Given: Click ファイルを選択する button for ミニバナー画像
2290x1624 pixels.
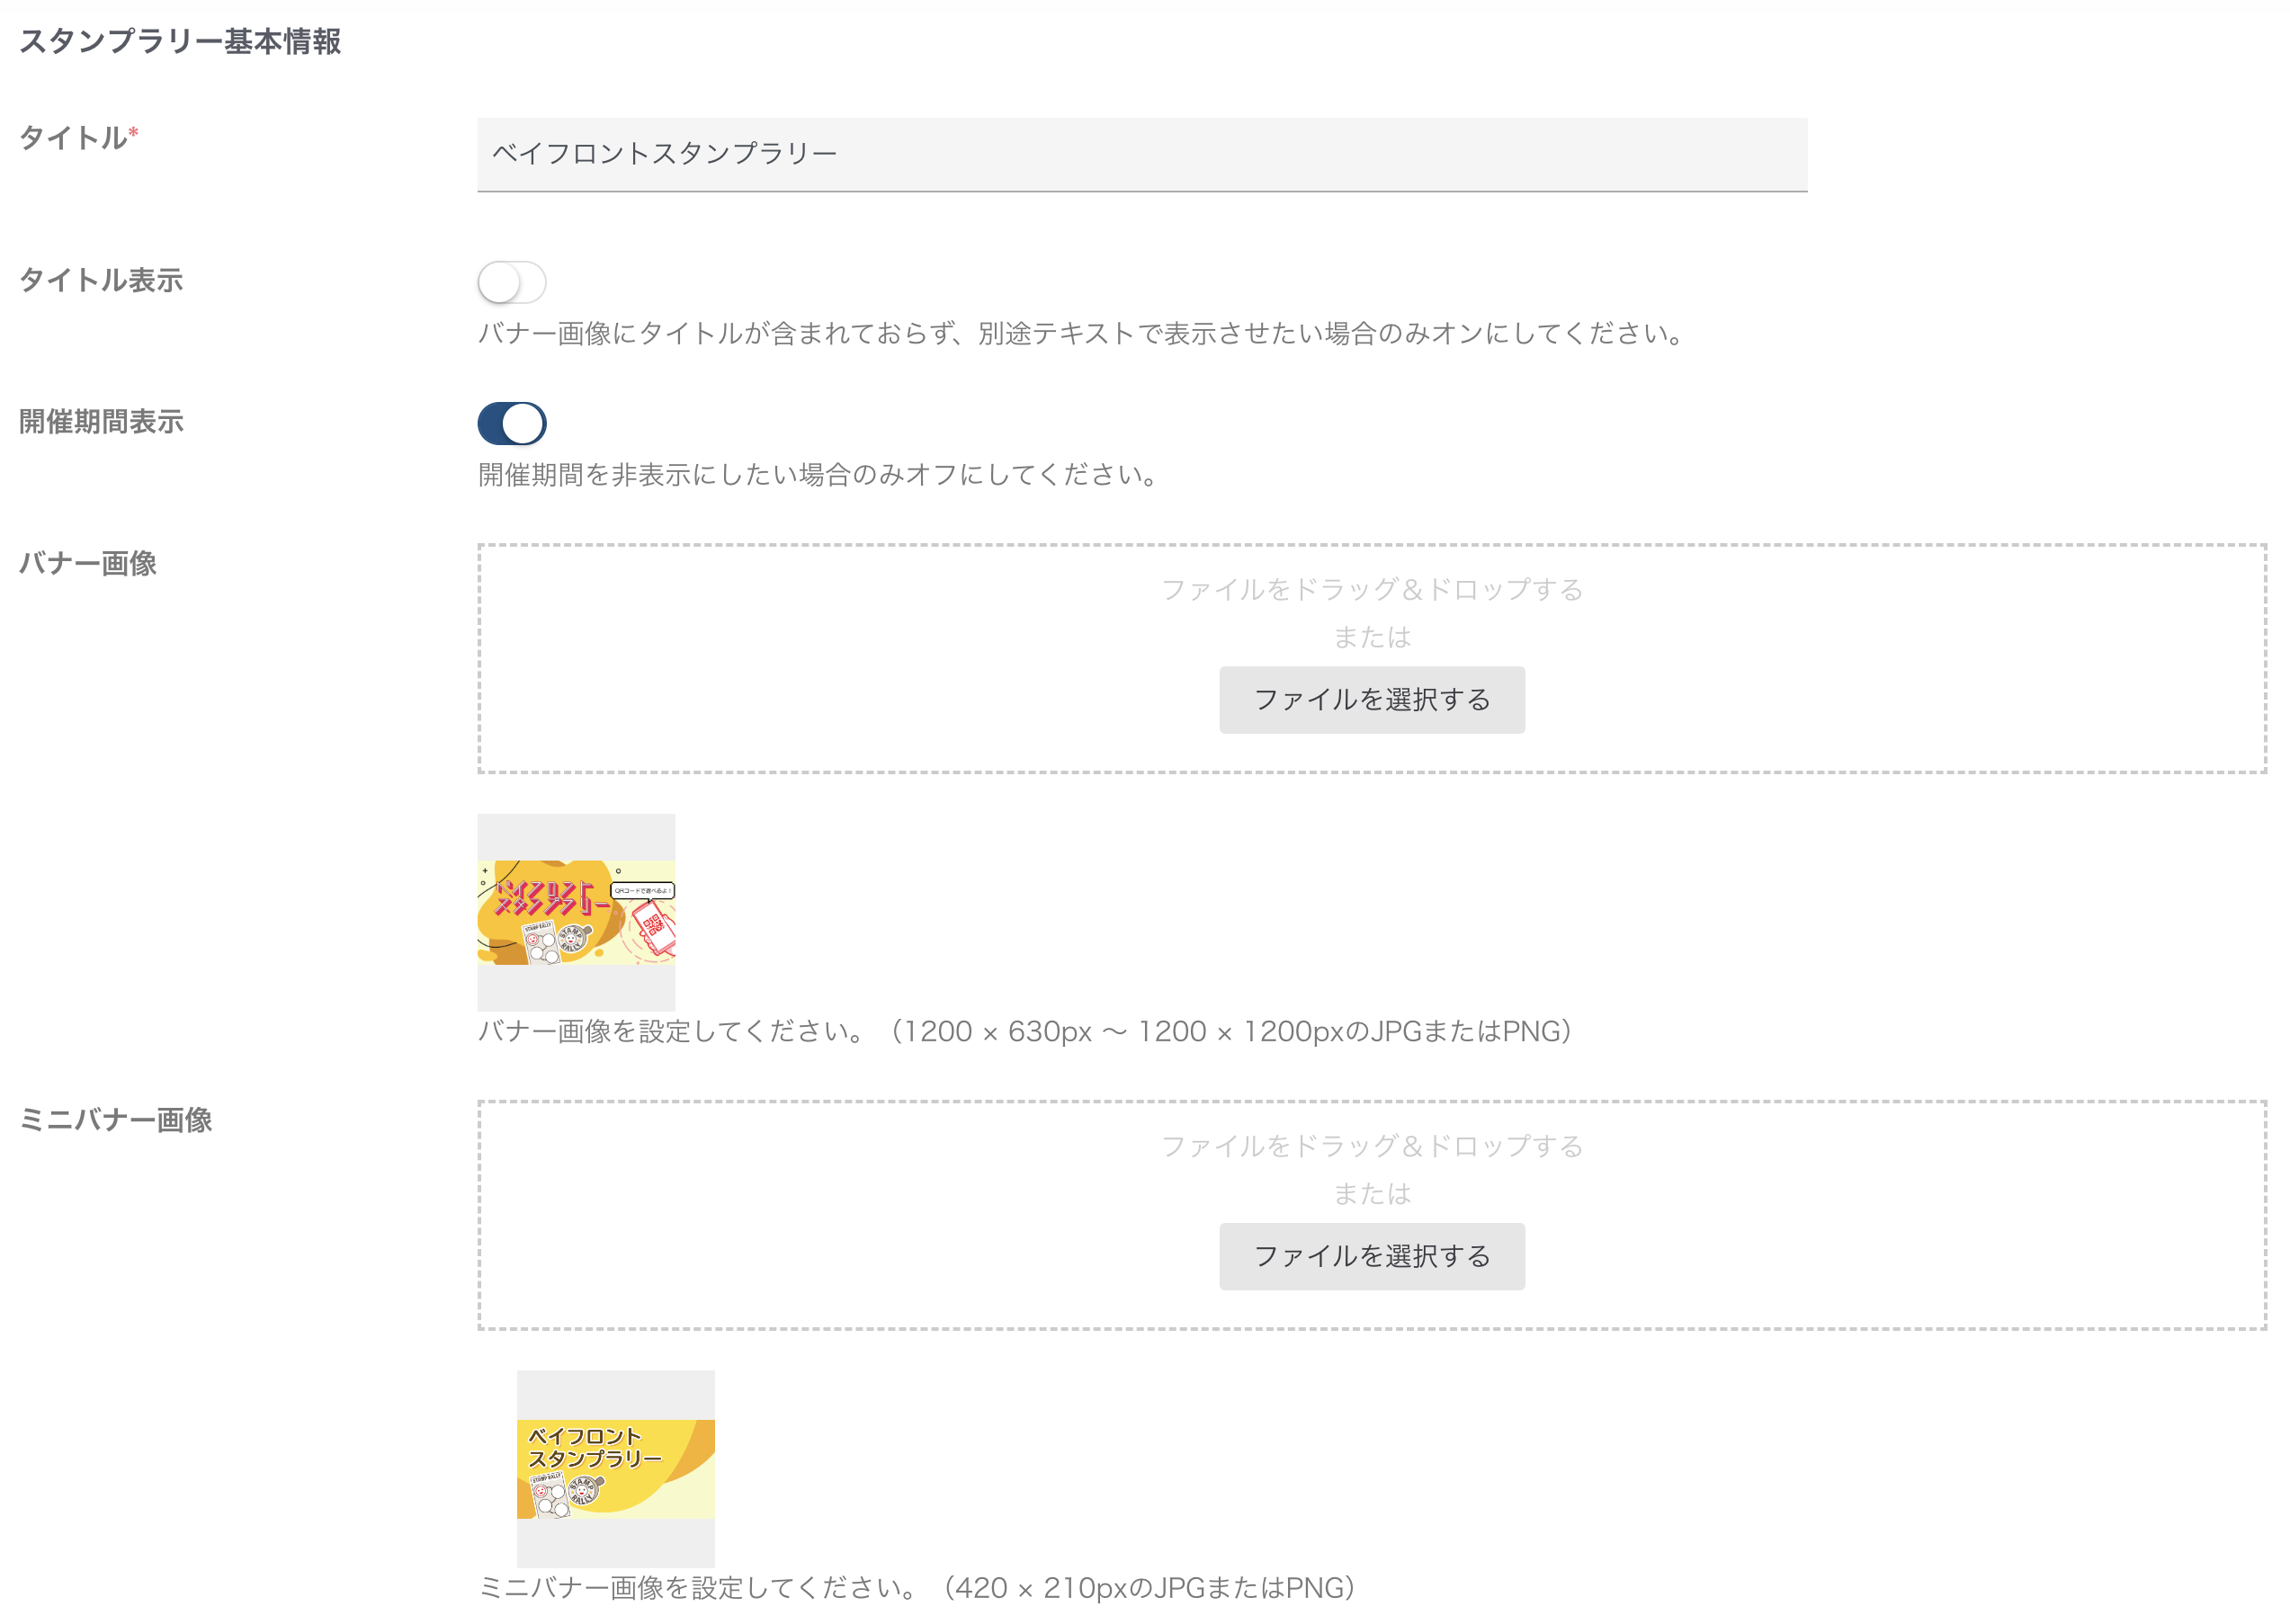Looking at the screenshot, I should pyautogui.click(x=1371, y=1255).
